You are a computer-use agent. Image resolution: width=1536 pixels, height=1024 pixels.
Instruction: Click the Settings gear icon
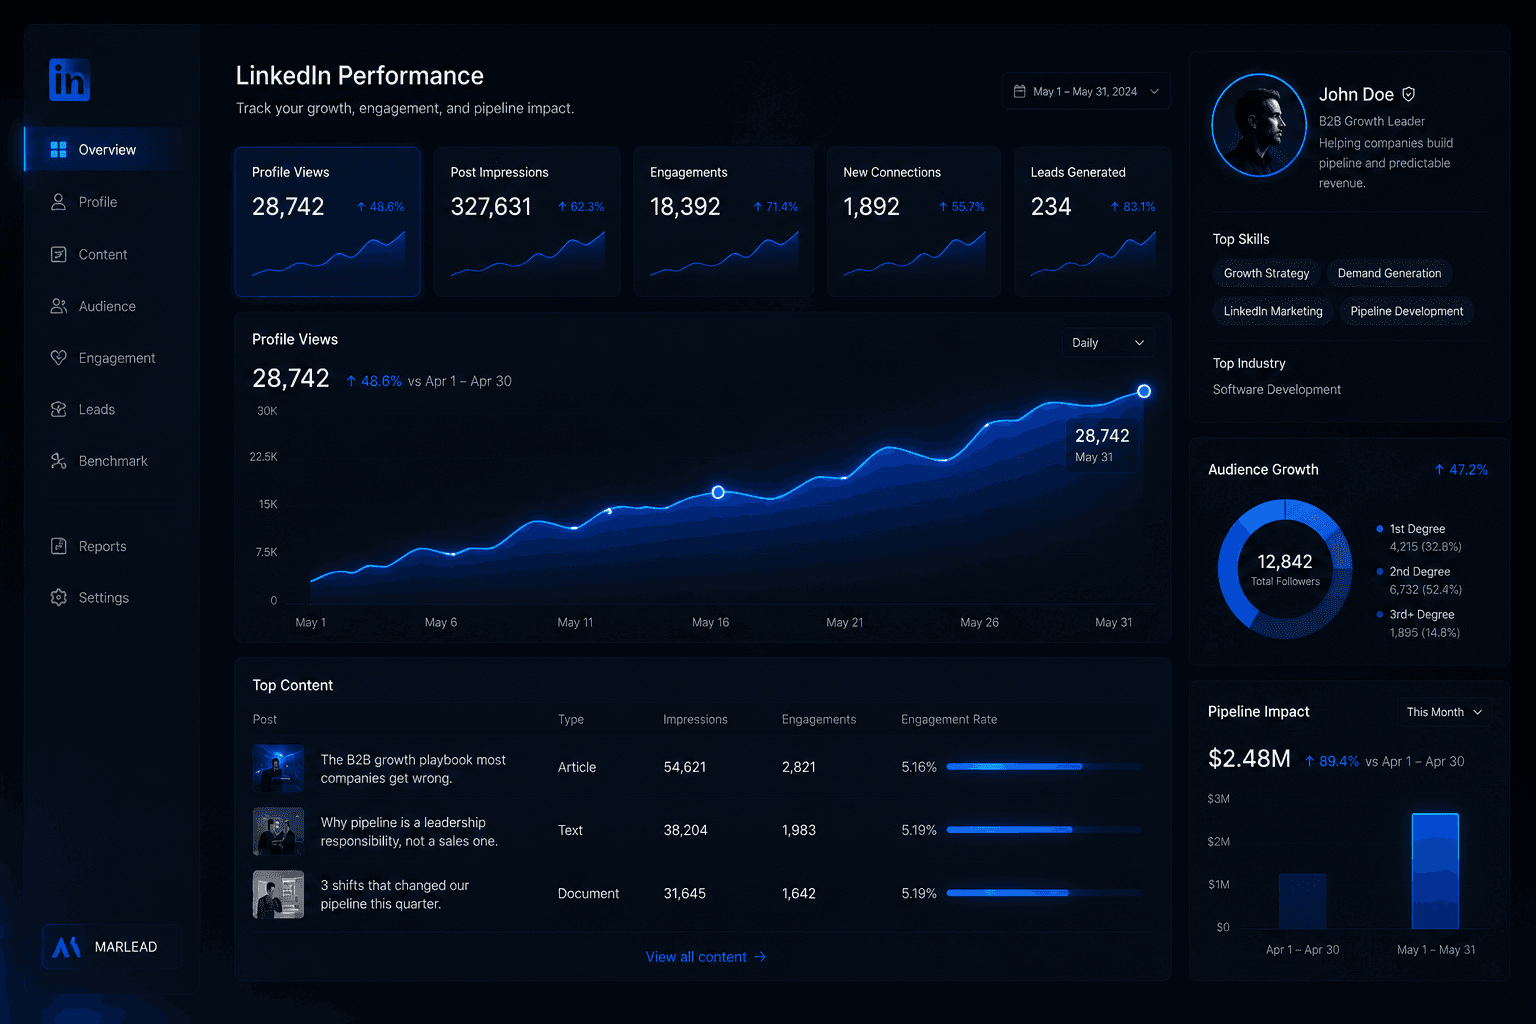[x=59, y=597]
